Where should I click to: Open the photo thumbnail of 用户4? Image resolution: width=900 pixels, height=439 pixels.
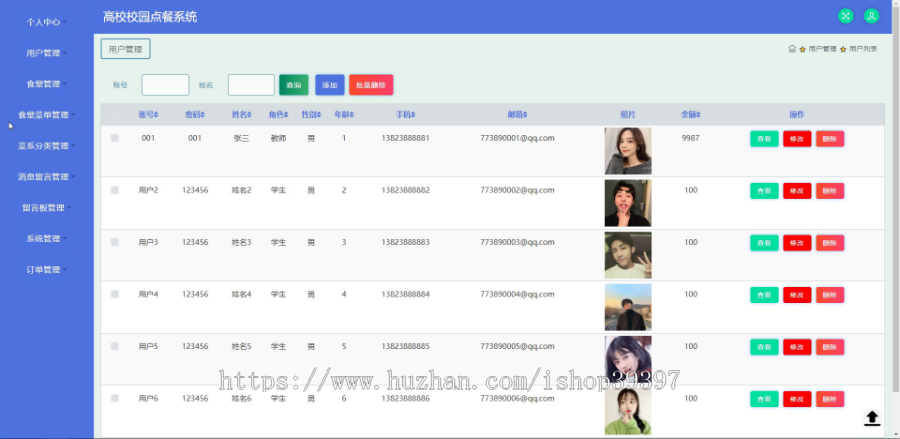[628, 307]
